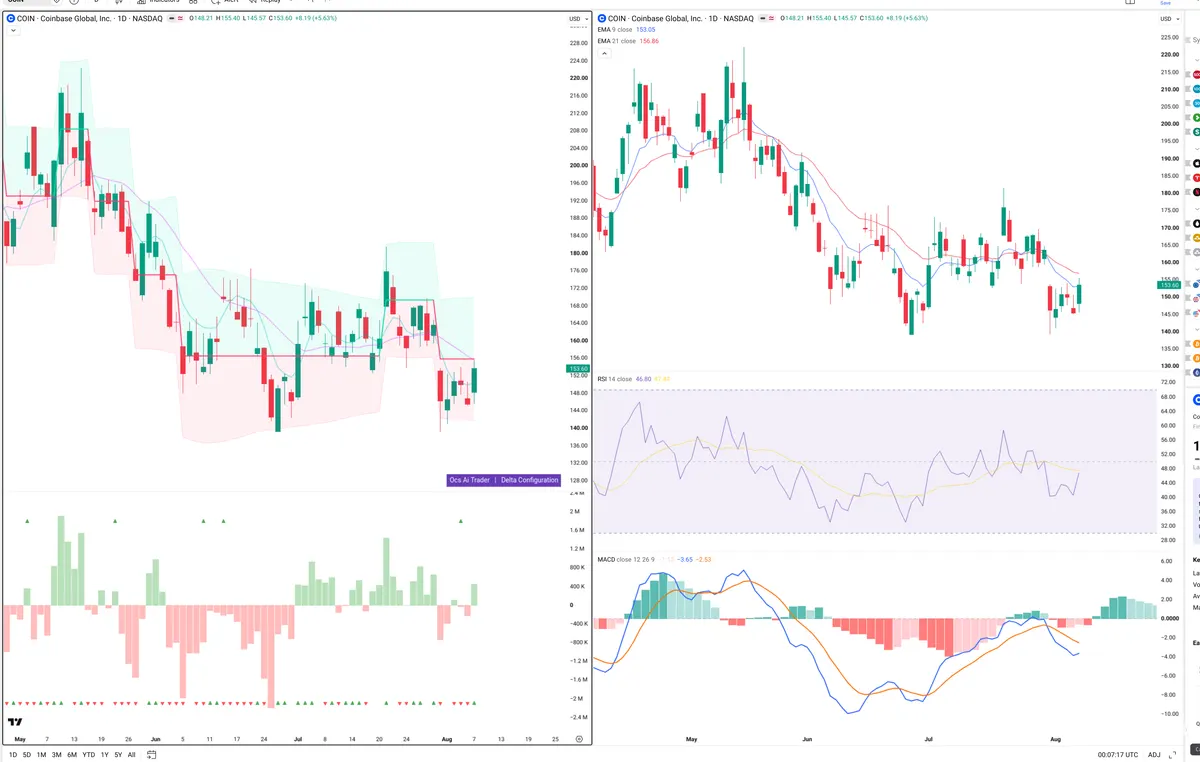The image size is (1200, 762).
Task: Select the EMA 21 close legend
Action: (618, 40)
